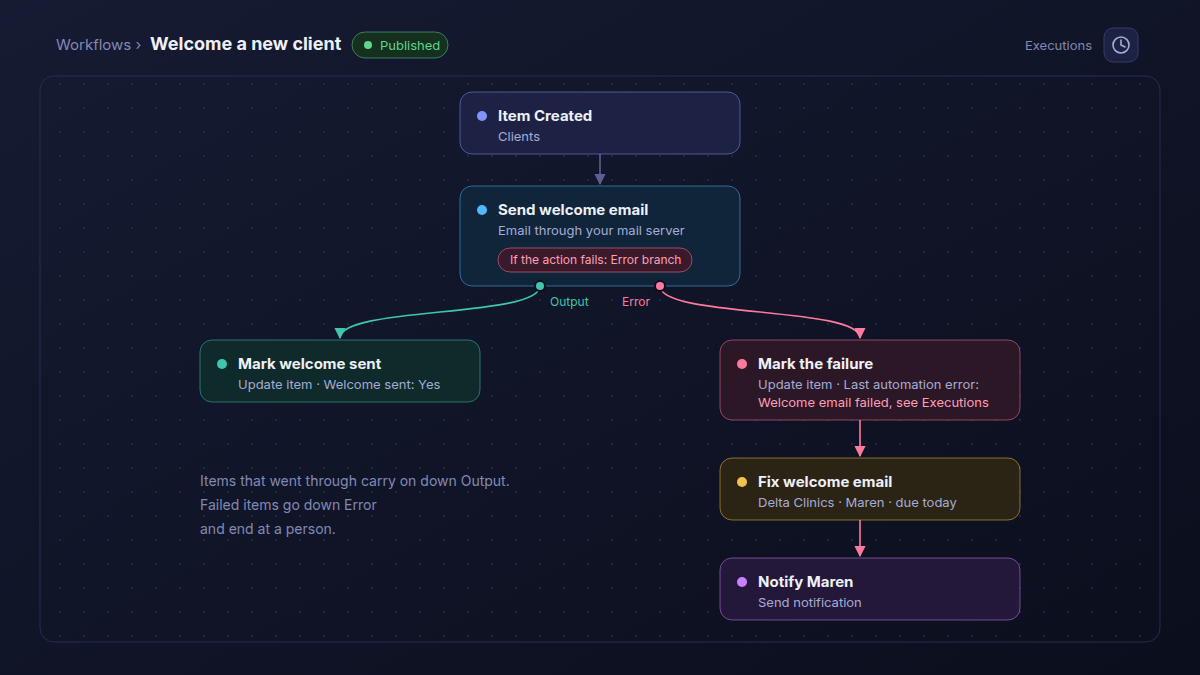The image size is (1200, 675).
Task: Click the yellow dot on Fix welcome email
Action: pos(742,482)
